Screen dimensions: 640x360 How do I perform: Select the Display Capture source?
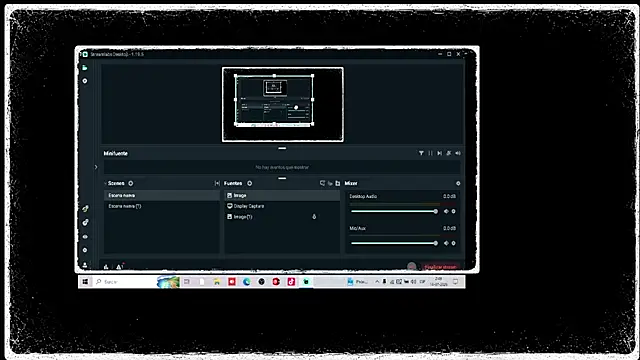[282, 206]
